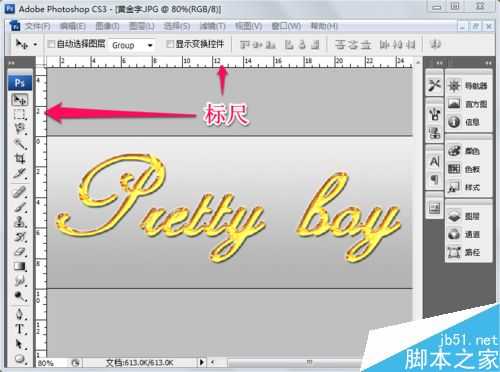The height and width of the screenshot is (372, 500).
Task: Open the status bar info arrow menu
Action: pos(202,362)
